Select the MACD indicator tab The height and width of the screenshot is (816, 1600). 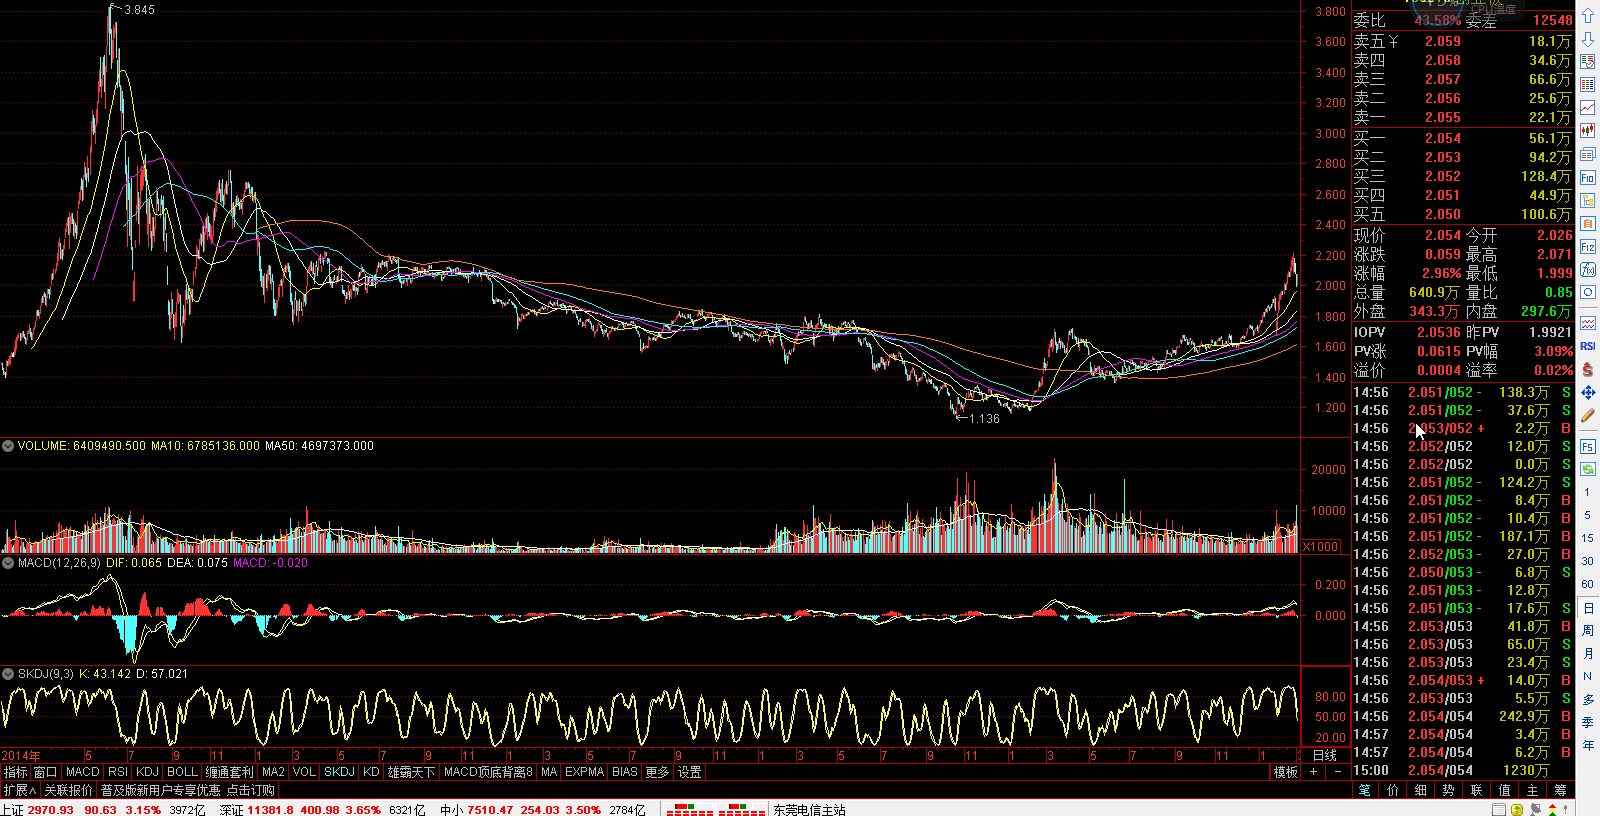point(82,772)
